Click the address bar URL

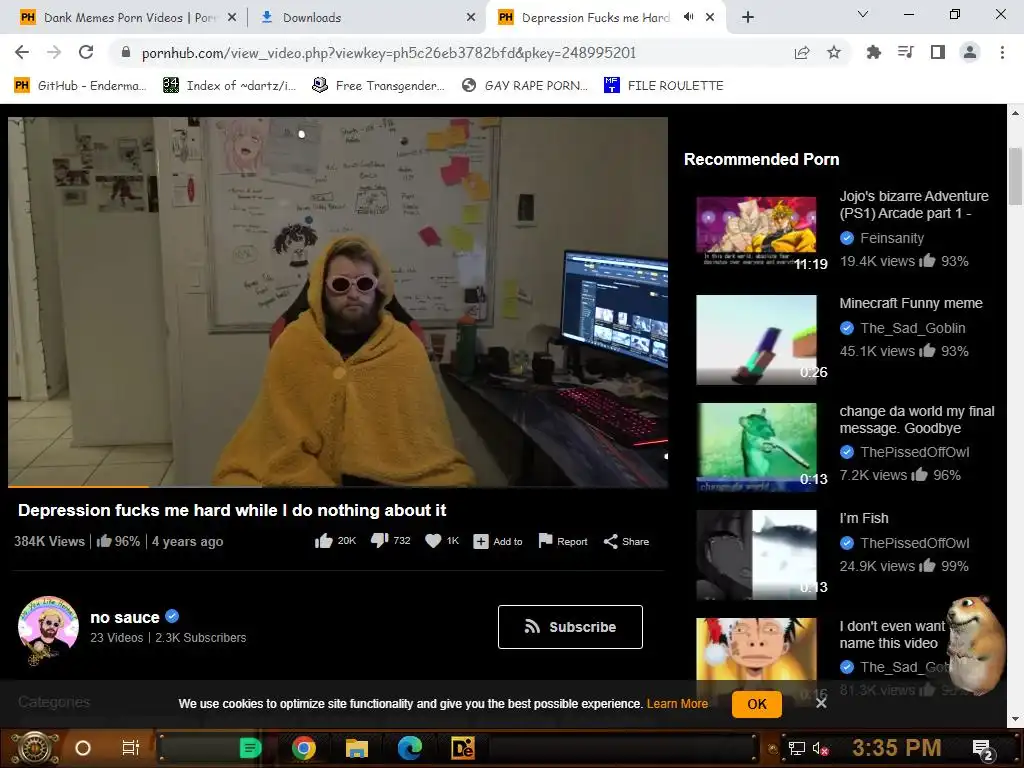(x=389, y=53)
